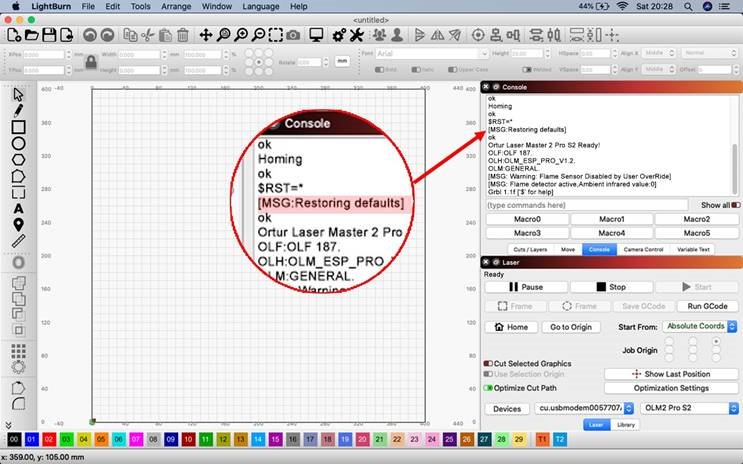The width and height of the screenshot is (743, 464).
Task: Choose the Rectangle tool
Action: pos(18,127)
